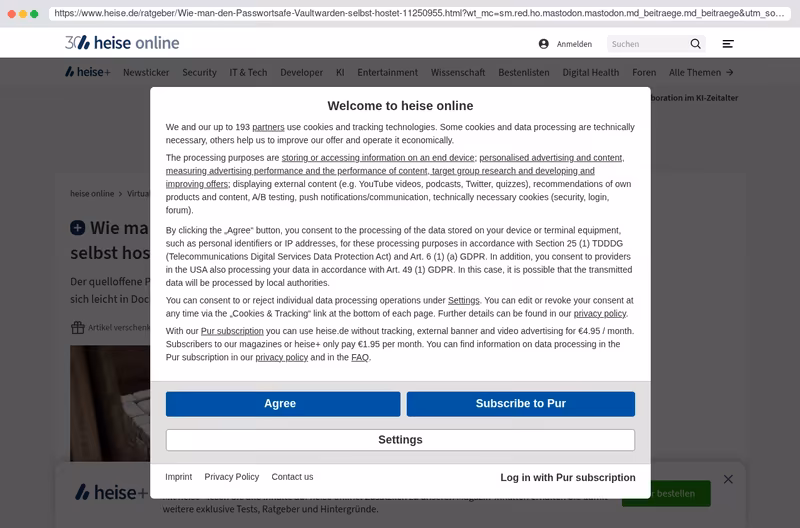Open the Digital Health nav item
The width and height of the screenshot is (800, 528).
pos(591,72)
